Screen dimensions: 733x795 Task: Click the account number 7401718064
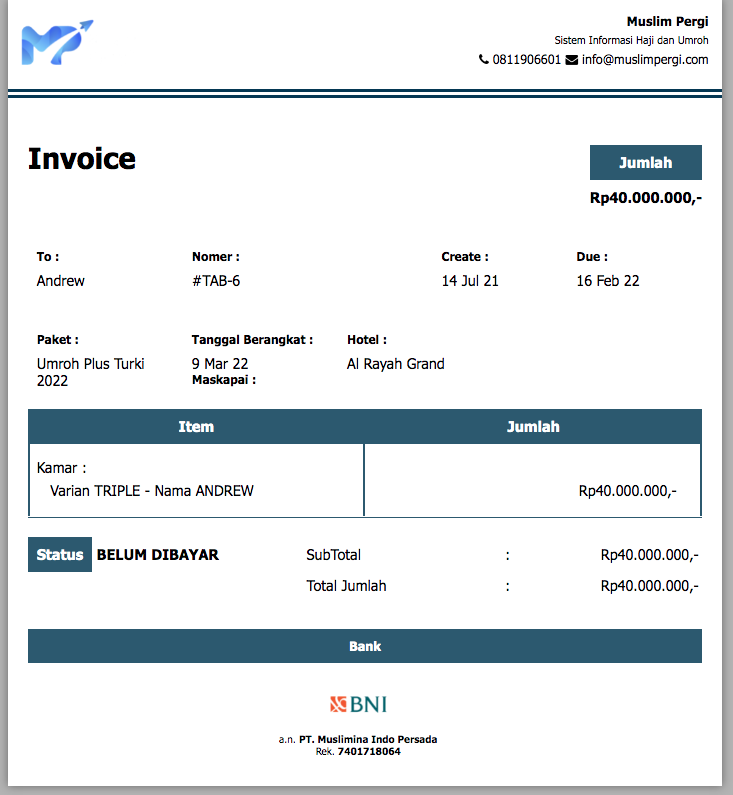point(369,751)
